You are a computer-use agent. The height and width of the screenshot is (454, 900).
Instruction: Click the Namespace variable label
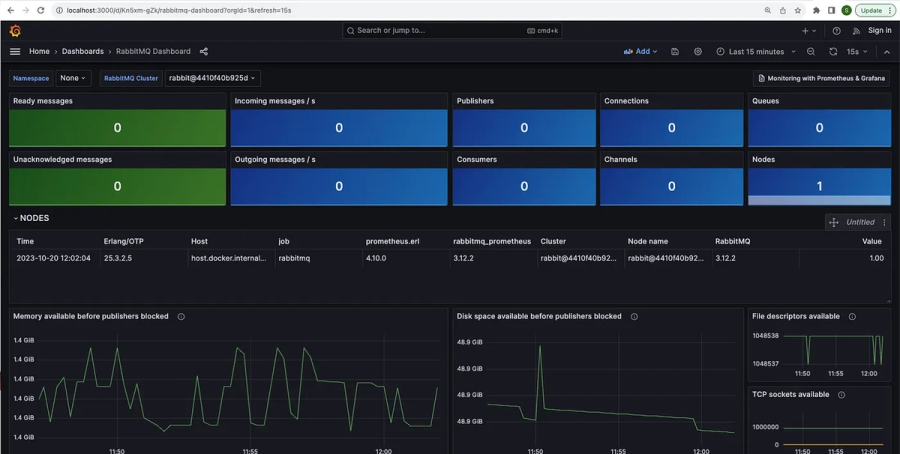pos(31,78)
